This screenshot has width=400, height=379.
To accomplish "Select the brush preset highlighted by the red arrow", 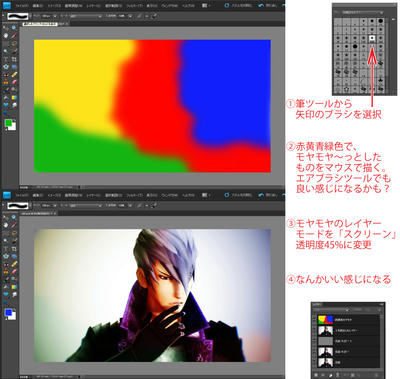I will pyautogui.click(x=372, y=38).
